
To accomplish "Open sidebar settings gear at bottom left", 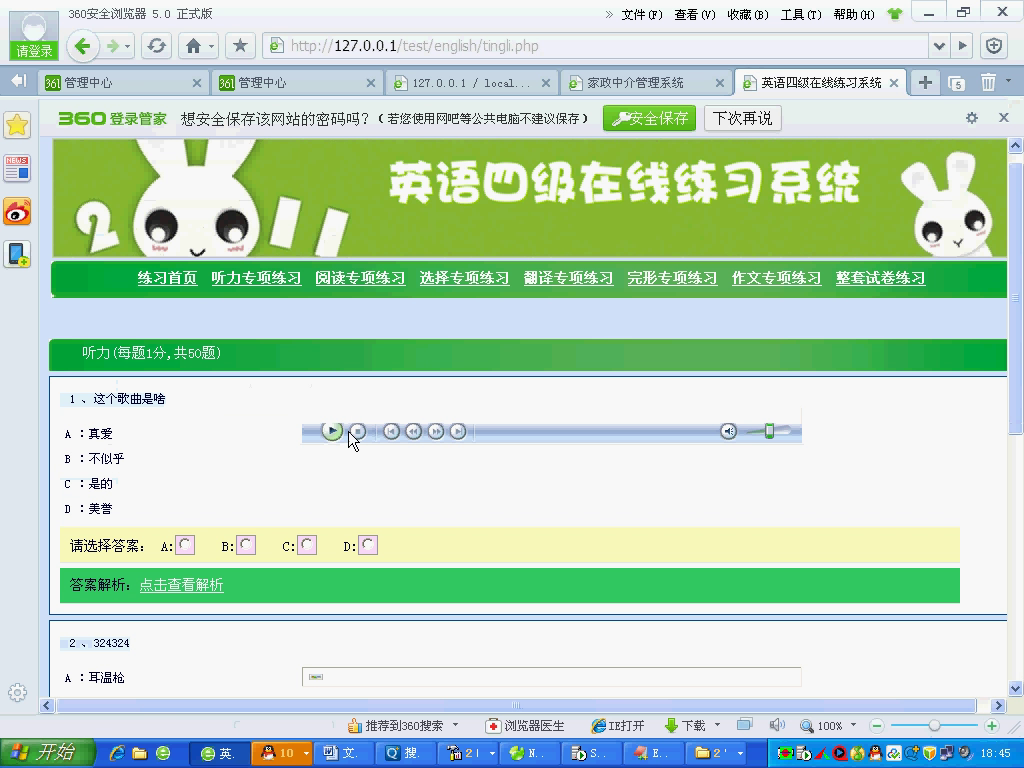I will (x=18, y=692).
